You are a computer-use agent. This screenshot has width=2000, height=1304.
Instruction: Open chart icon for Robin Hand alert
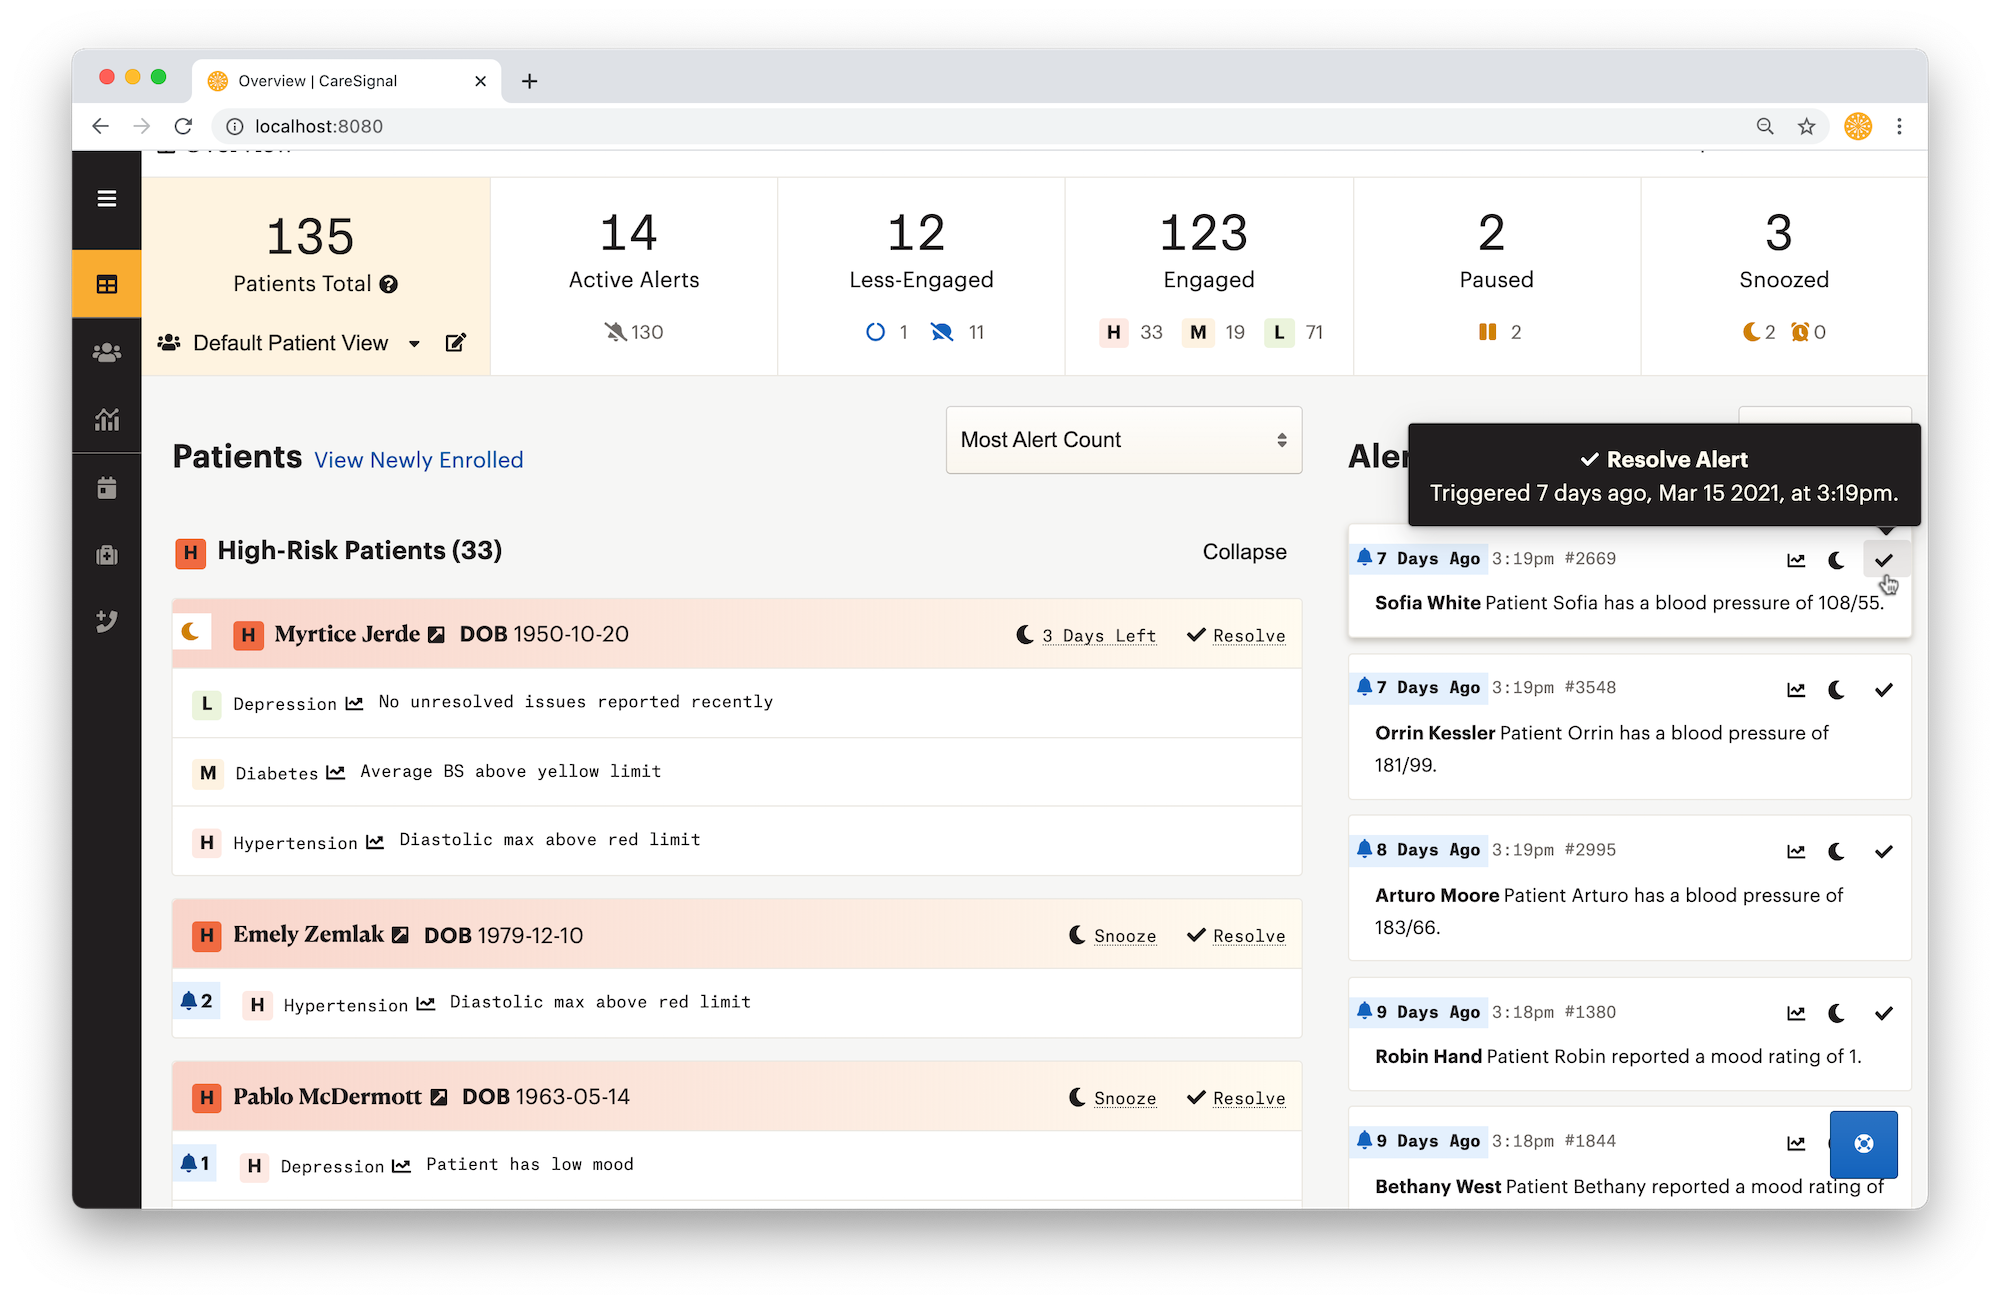1796,1014
